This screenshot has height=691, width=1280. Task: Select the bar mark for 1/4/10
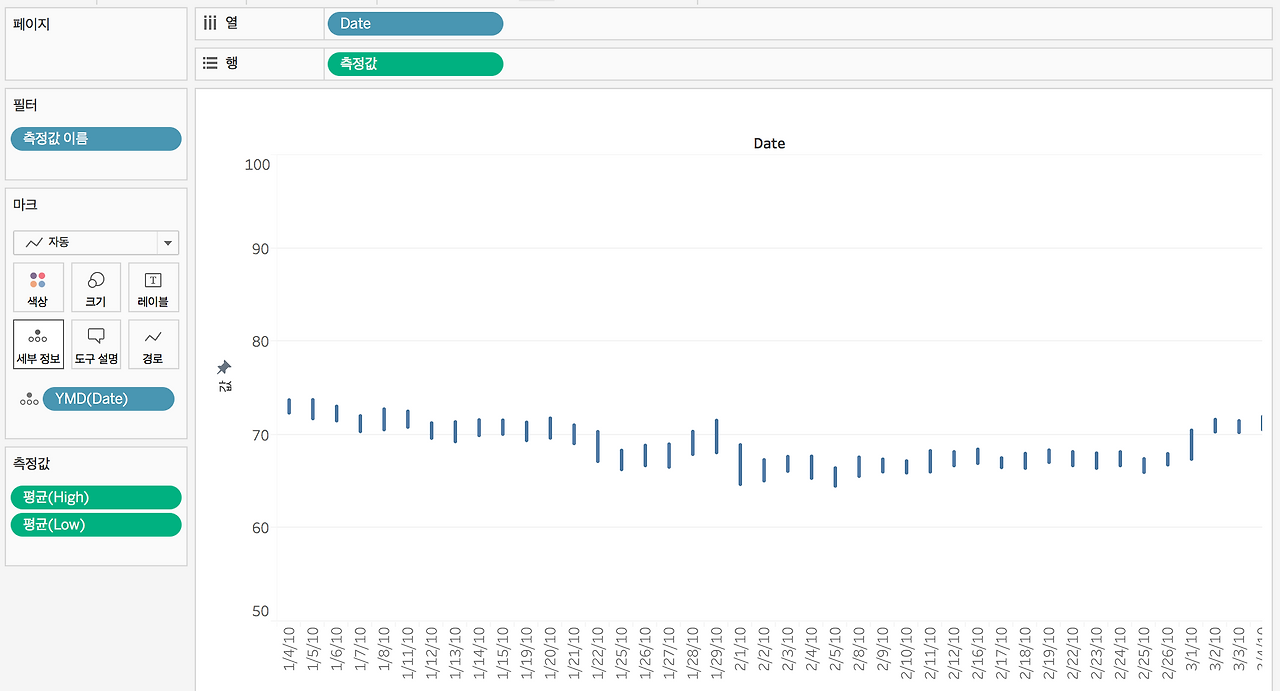289,406
